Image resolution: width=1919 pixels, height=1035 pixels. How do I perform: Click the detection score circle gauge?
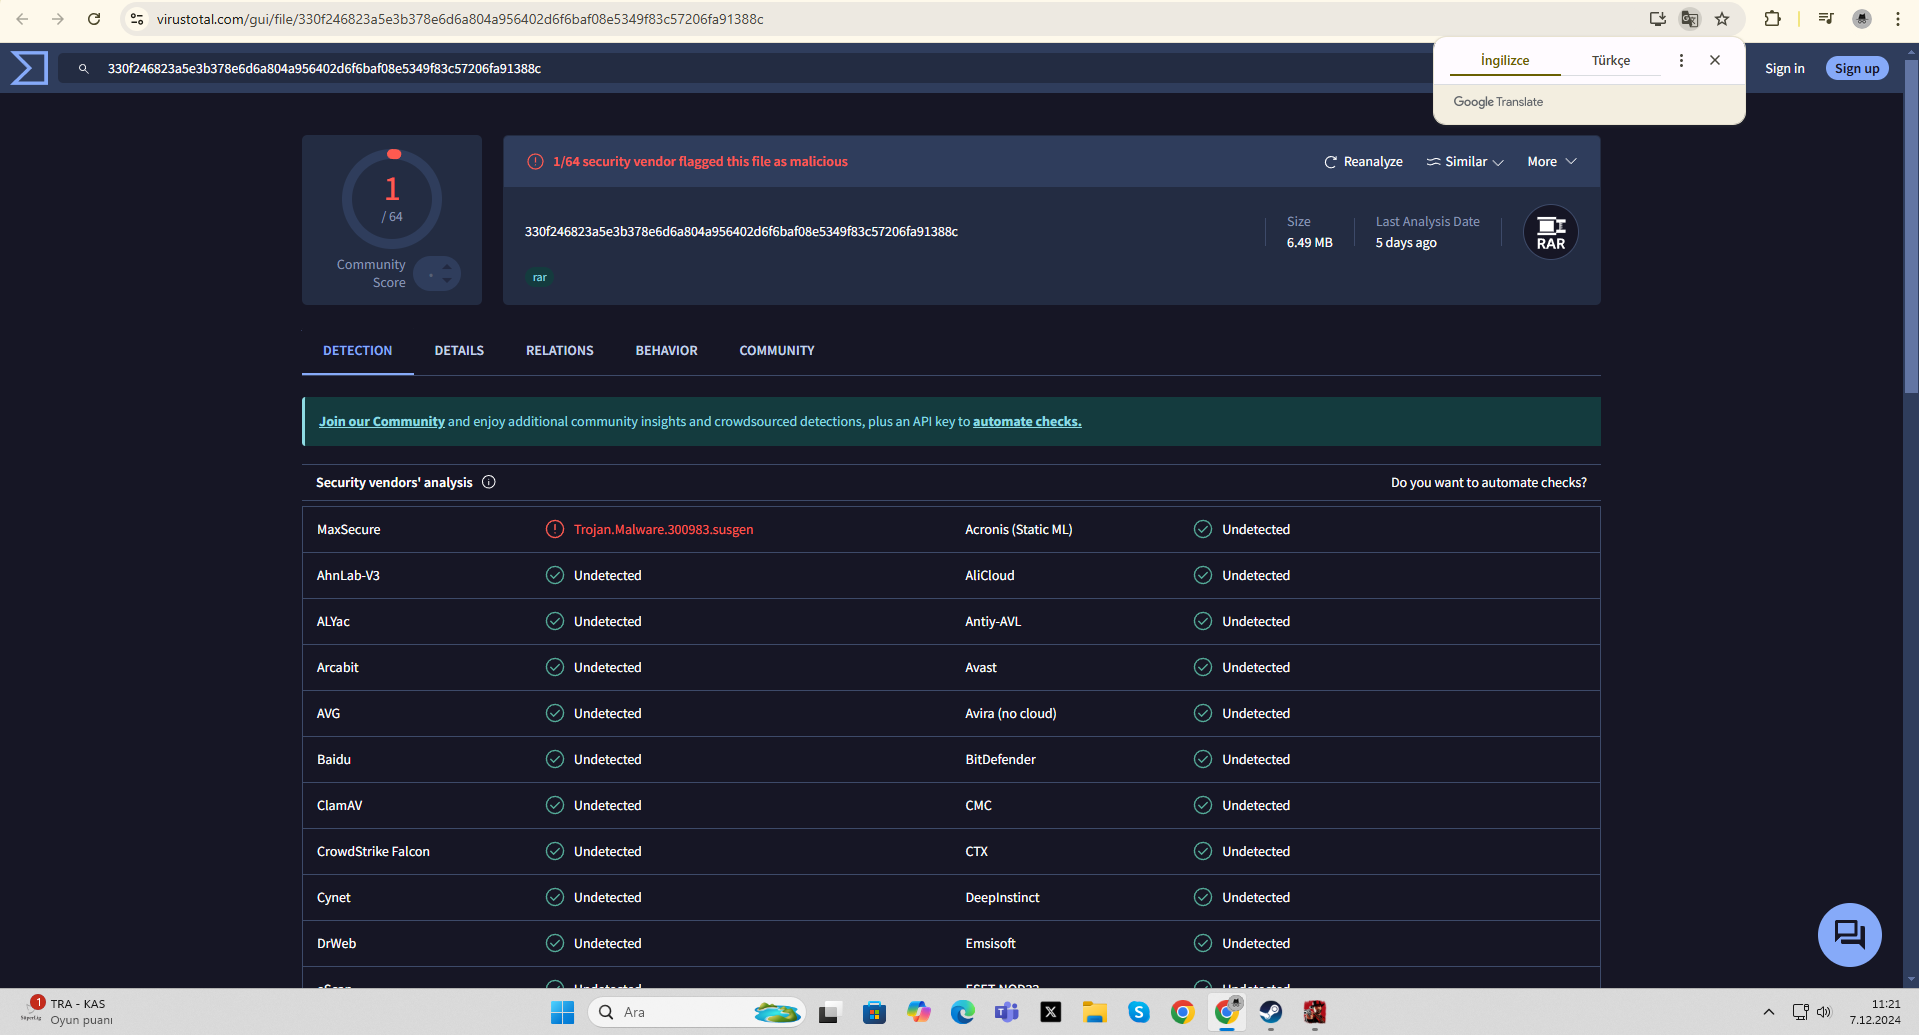coord(392,199)
